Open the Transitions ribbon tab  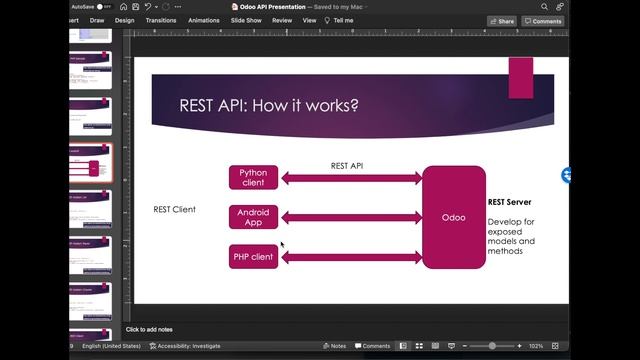click(x=161, y=20)
